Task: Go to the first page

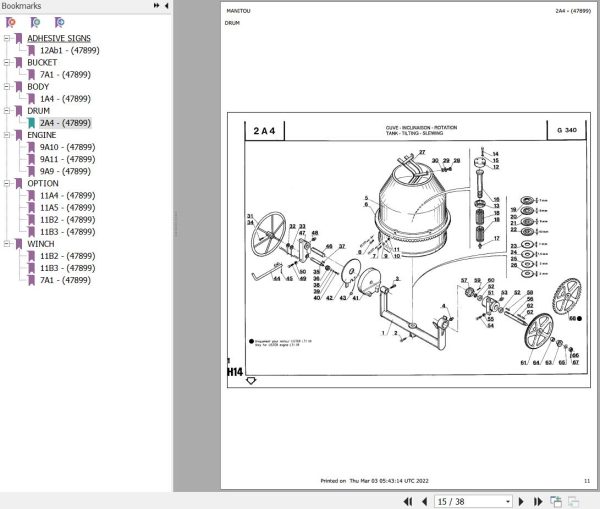Action: pos(408,501)
